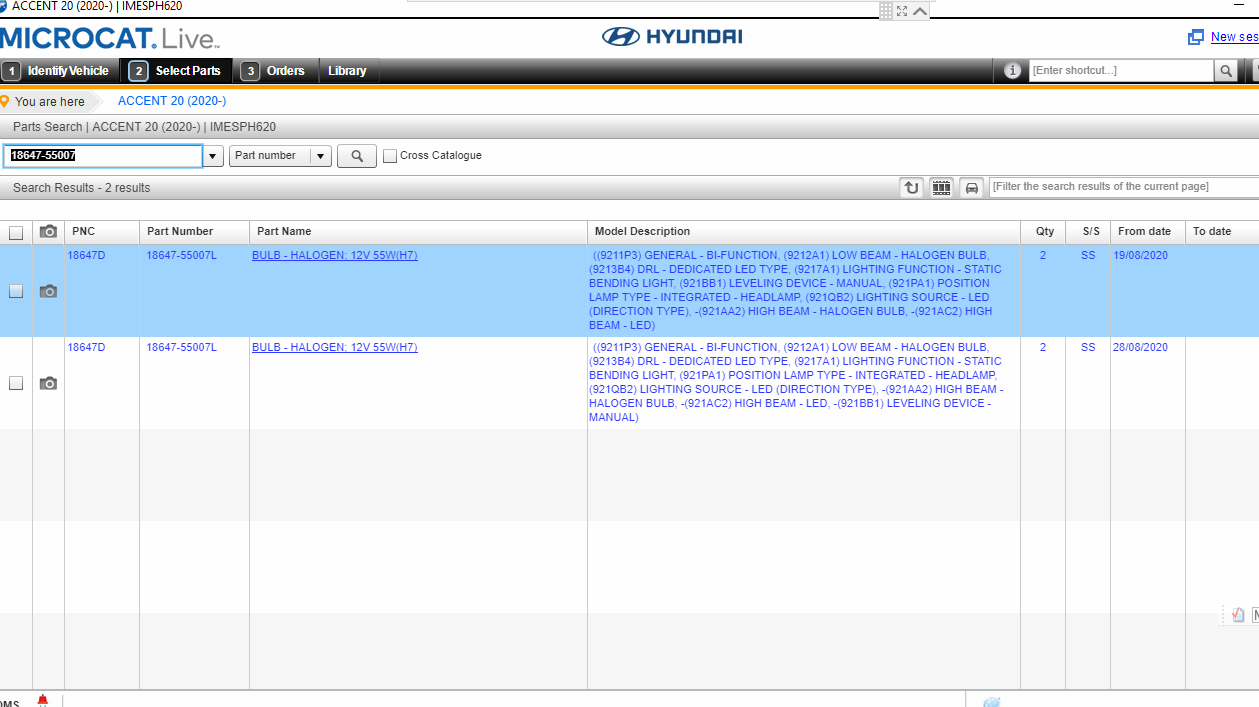Click the Qty column header
Image resolution: width=1259 pixels, height=707 pixels.
[x=1043, y=232]
